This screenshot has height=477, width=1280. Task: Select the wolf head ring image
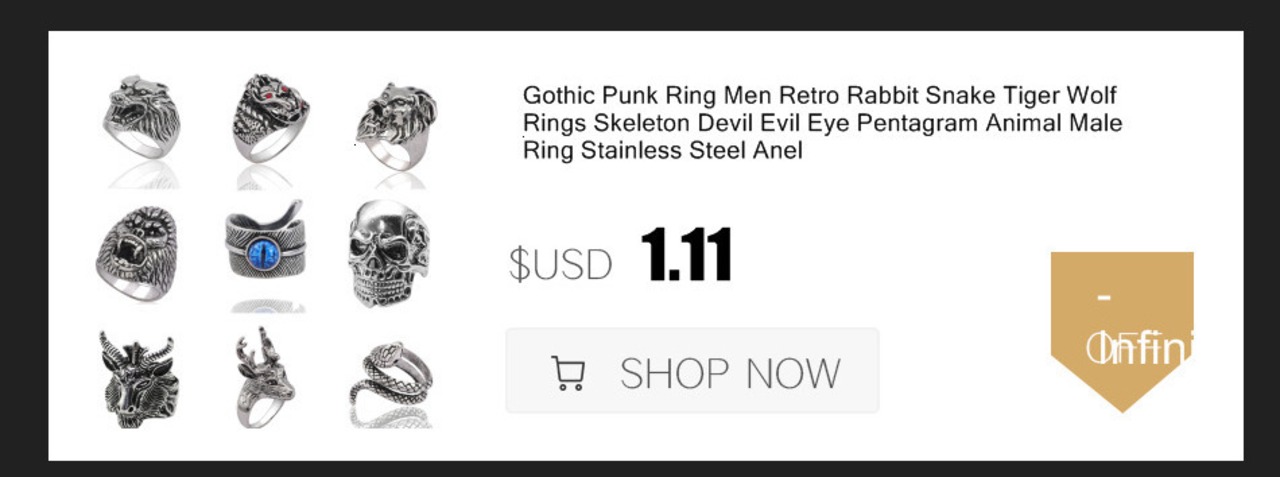140,116
